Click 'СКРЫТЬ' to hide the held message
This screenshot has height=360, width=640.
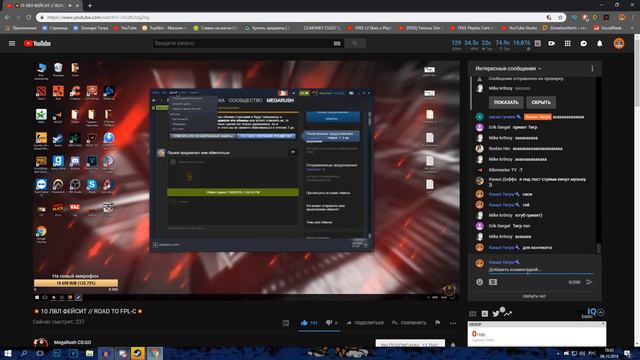pyautogui.click(x=541, y=102)
